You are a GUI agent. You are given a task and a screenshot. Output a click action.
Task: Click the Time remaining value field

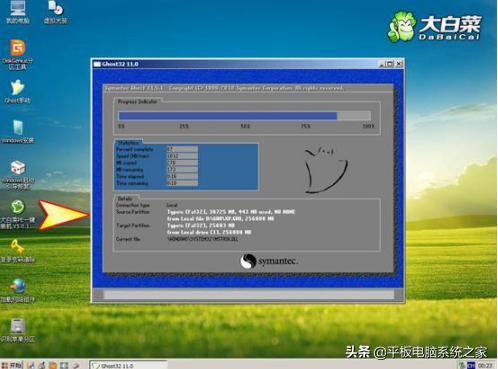point(182,183)
